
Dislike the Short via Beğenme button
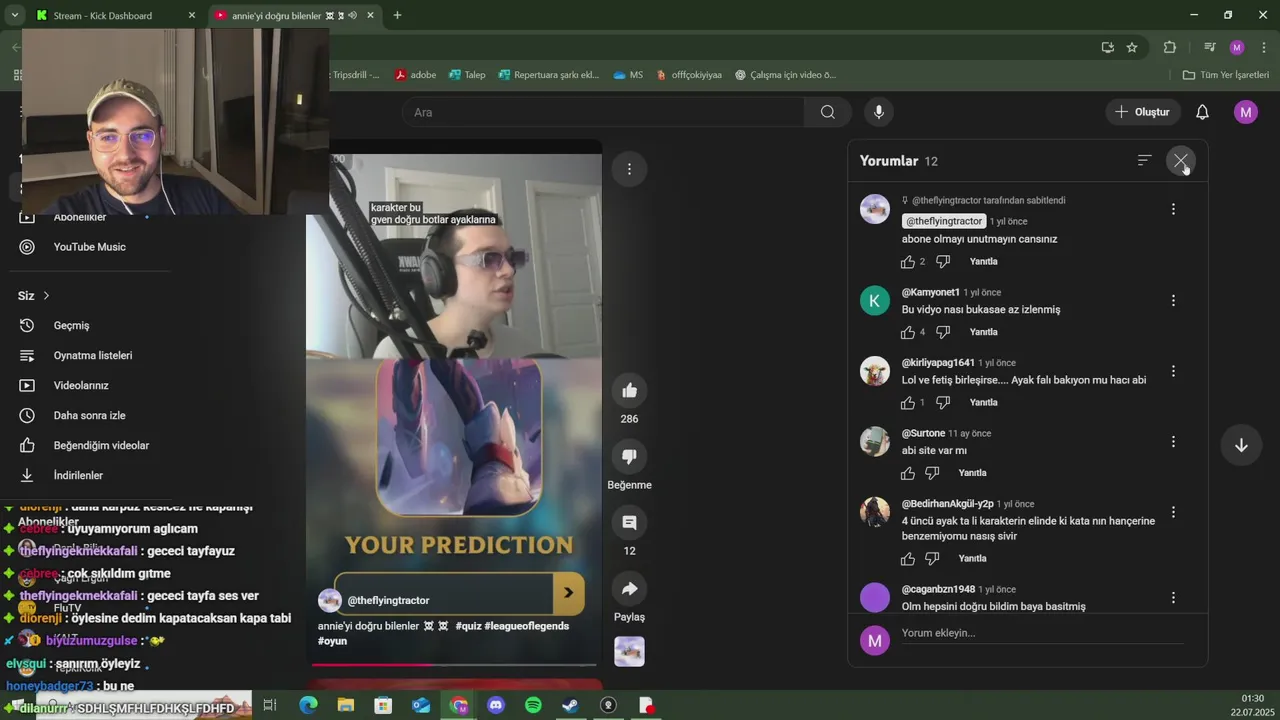629,456
